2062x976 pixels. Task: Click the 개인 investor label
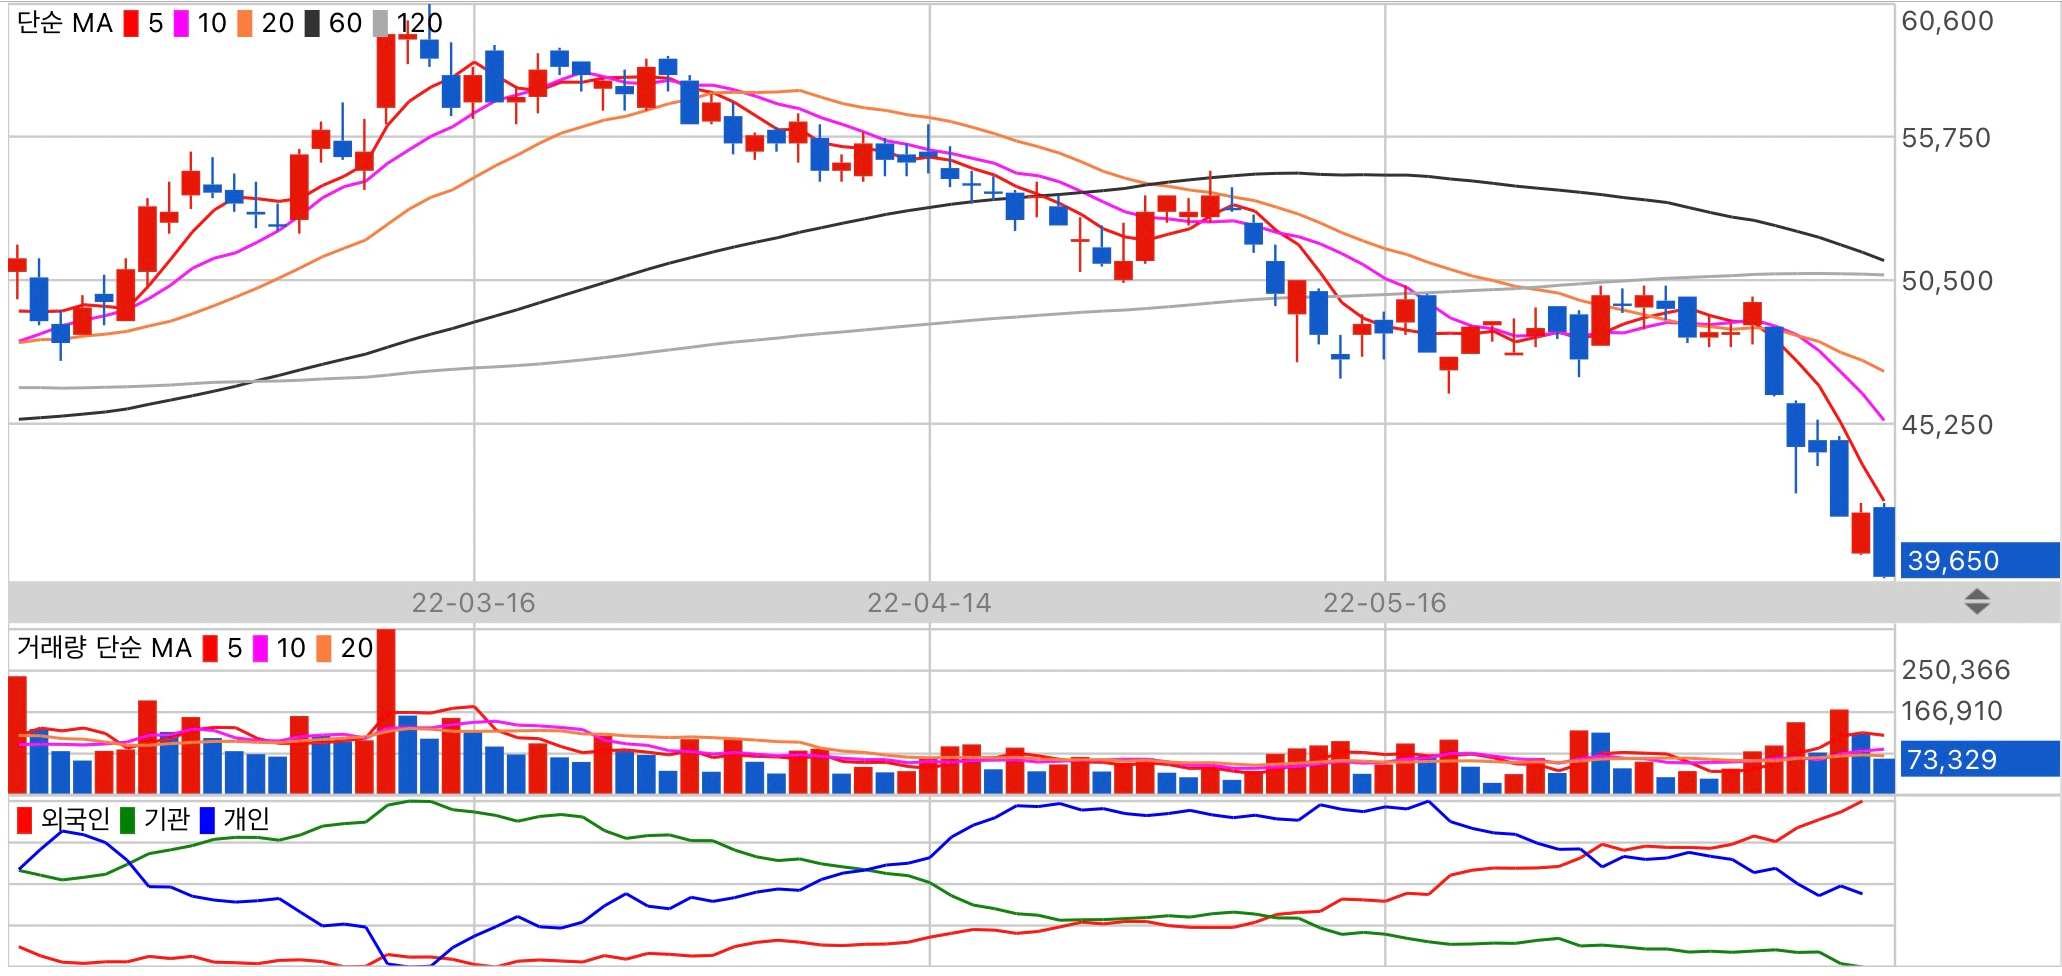coord(247,820)
